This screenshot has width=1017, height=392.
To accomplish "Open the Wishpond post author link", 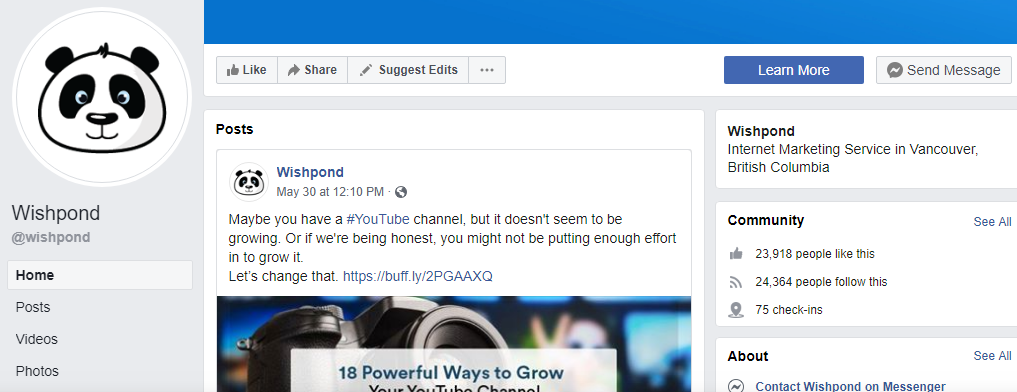I will 310,172.
